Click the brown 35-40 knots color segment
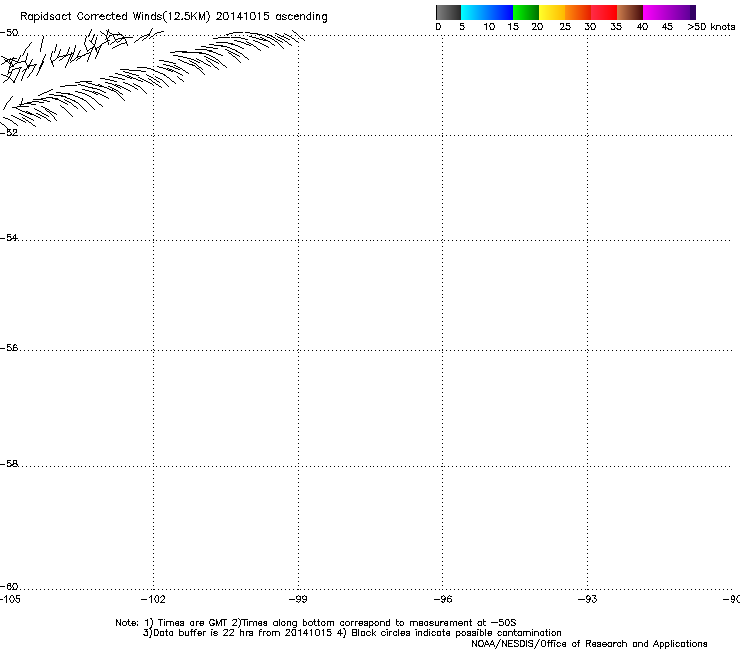 pyautogui.click(x=630, y=12)
